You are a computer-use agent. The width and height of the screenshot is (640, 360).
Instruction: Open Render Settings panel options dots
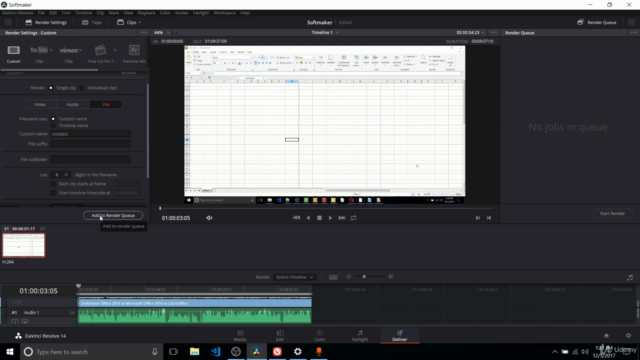[x=143, y=33]
